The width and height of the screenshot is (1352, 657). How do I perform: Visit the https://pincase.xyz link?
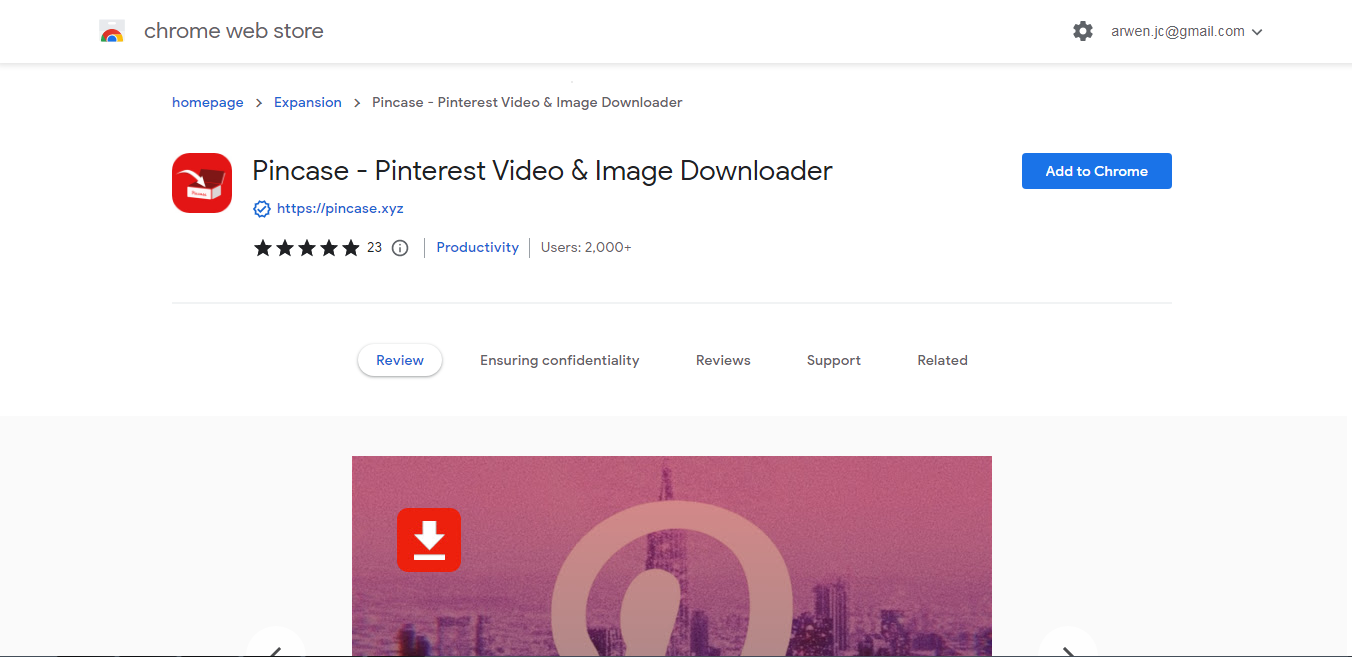[340, 209]
